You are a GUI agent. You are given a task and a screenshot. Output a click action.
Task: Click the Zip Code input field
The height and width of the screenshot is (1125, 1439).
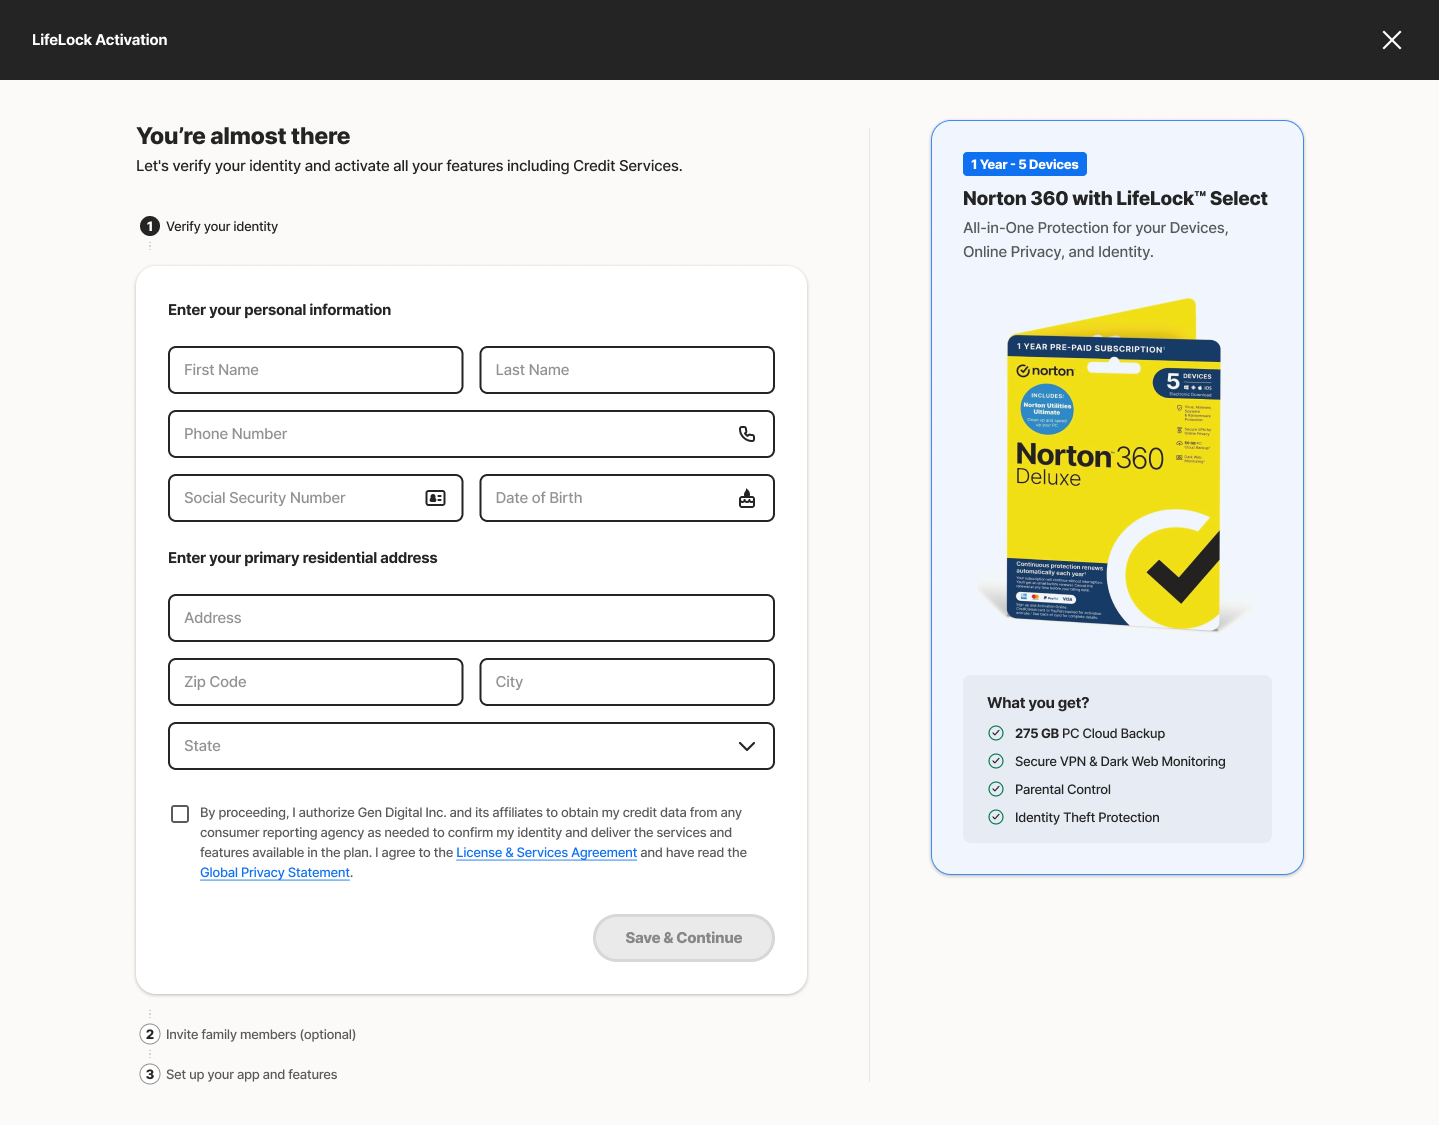tap(316, 682)
